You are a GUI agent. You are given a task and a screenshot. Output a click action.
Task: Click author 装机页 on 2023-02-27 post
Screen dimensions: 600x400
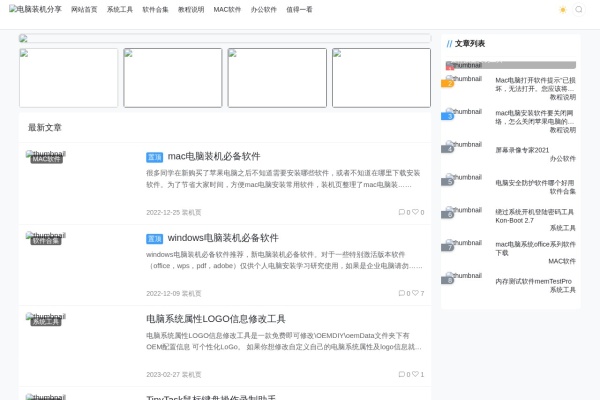(191, 375)
